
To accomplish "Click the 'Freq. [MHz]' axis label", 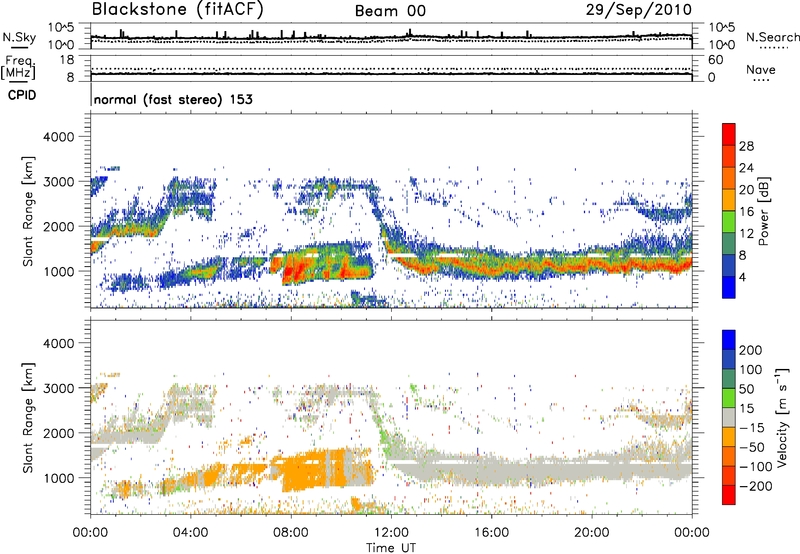I will click(18, 68).
